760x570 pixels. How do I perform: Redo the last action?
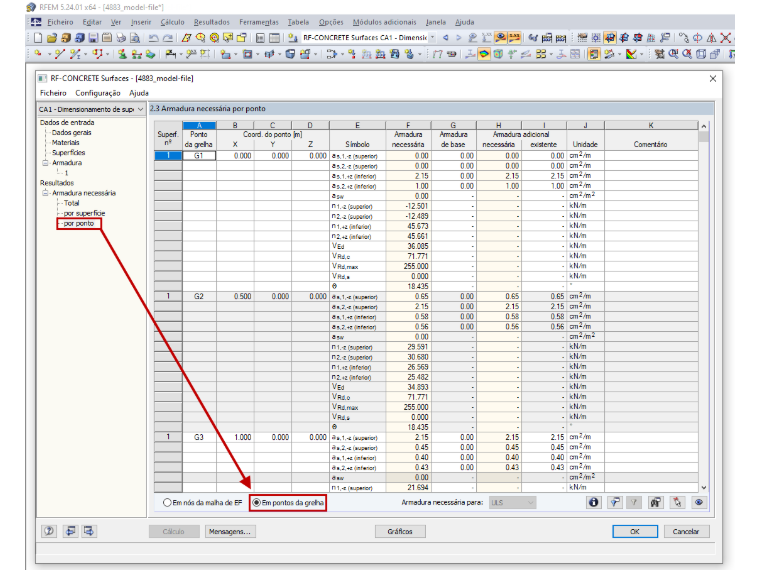(x=168, y=38)
